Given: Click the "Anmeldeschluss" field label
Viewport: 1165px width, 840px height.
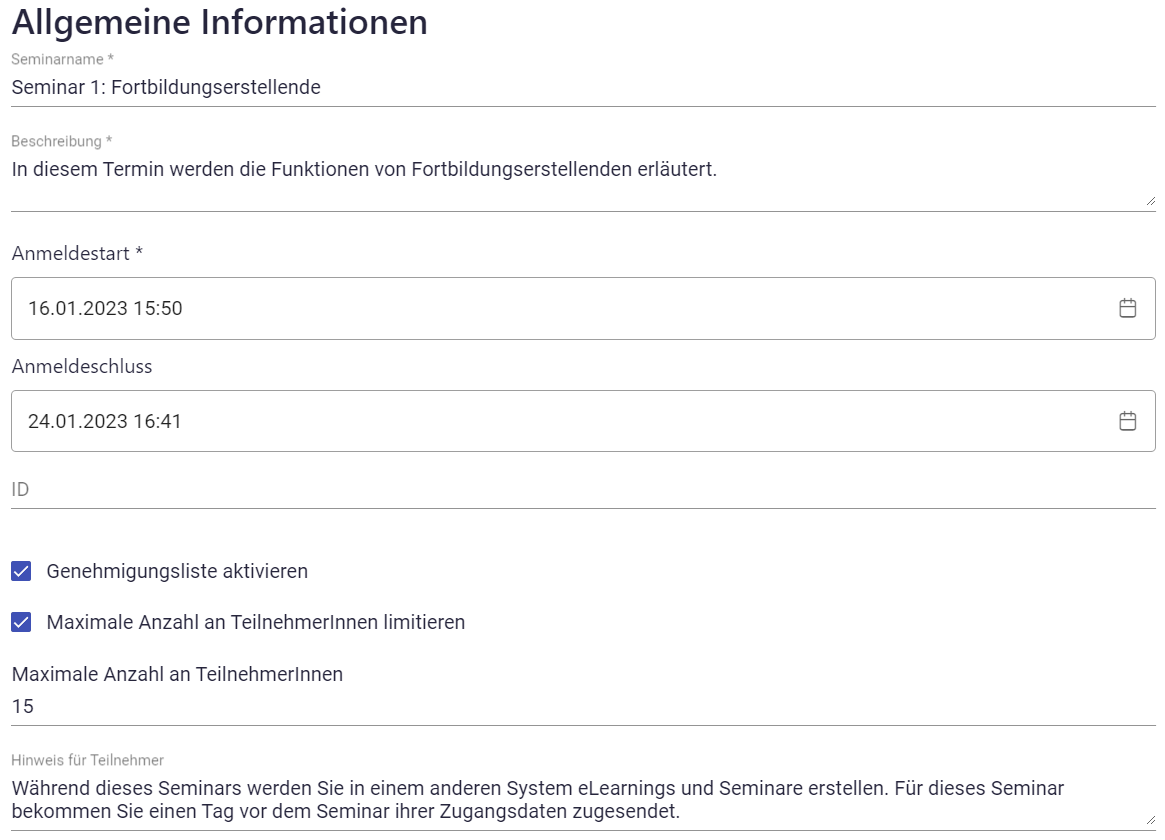Looking at the screenshot, I should coord(82,367).
